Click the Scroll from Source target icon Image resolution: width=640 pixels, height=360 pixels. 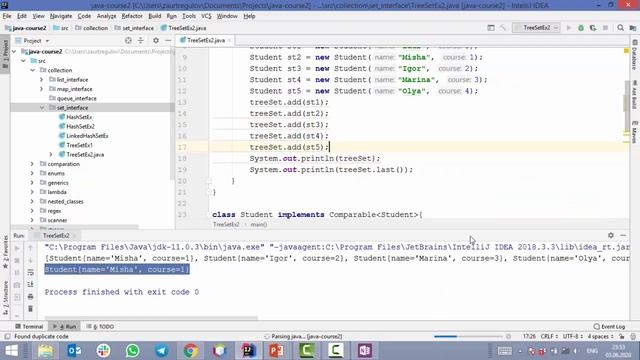pos(128,40)
